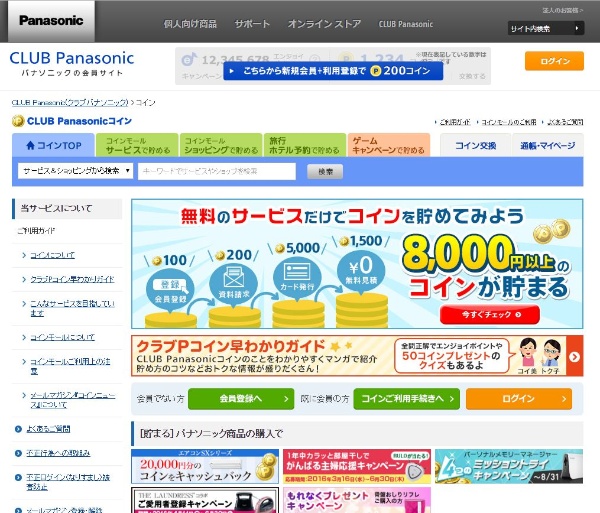Open the 不正行為への取組み sidebar link
The height and width of the screenshot is (513, 600).
(x=58, y=453)
